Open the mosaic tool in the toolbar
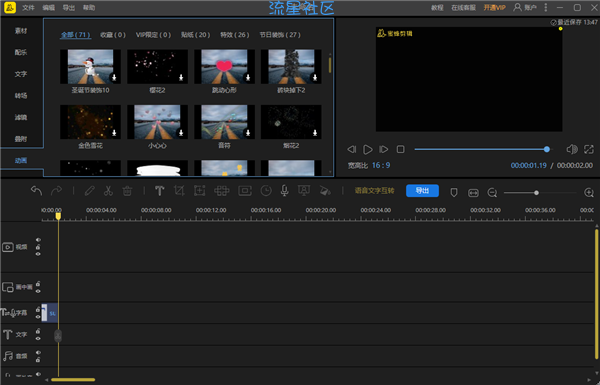This screenshot has height=385, width=600. (x=222, y=191)
